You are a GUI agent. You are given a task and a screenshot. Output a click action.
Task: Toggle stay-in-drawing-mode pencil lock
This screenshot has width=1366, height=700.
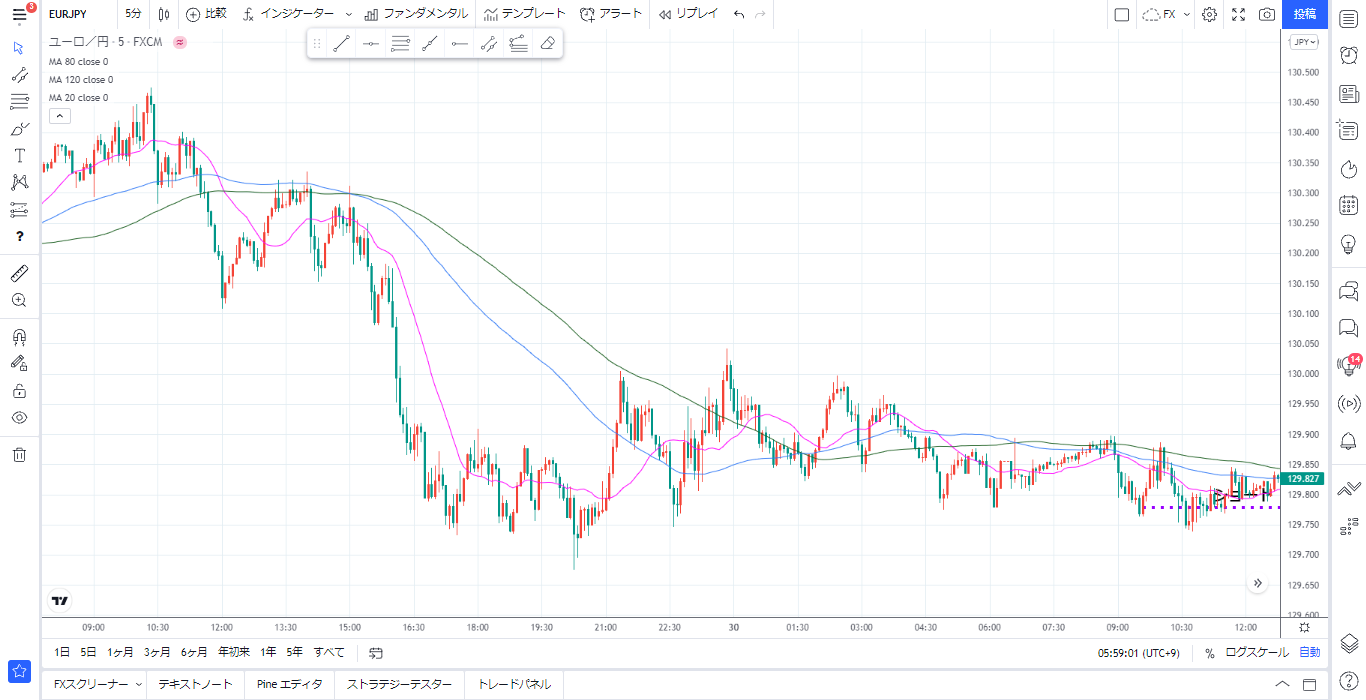(19, 363)
